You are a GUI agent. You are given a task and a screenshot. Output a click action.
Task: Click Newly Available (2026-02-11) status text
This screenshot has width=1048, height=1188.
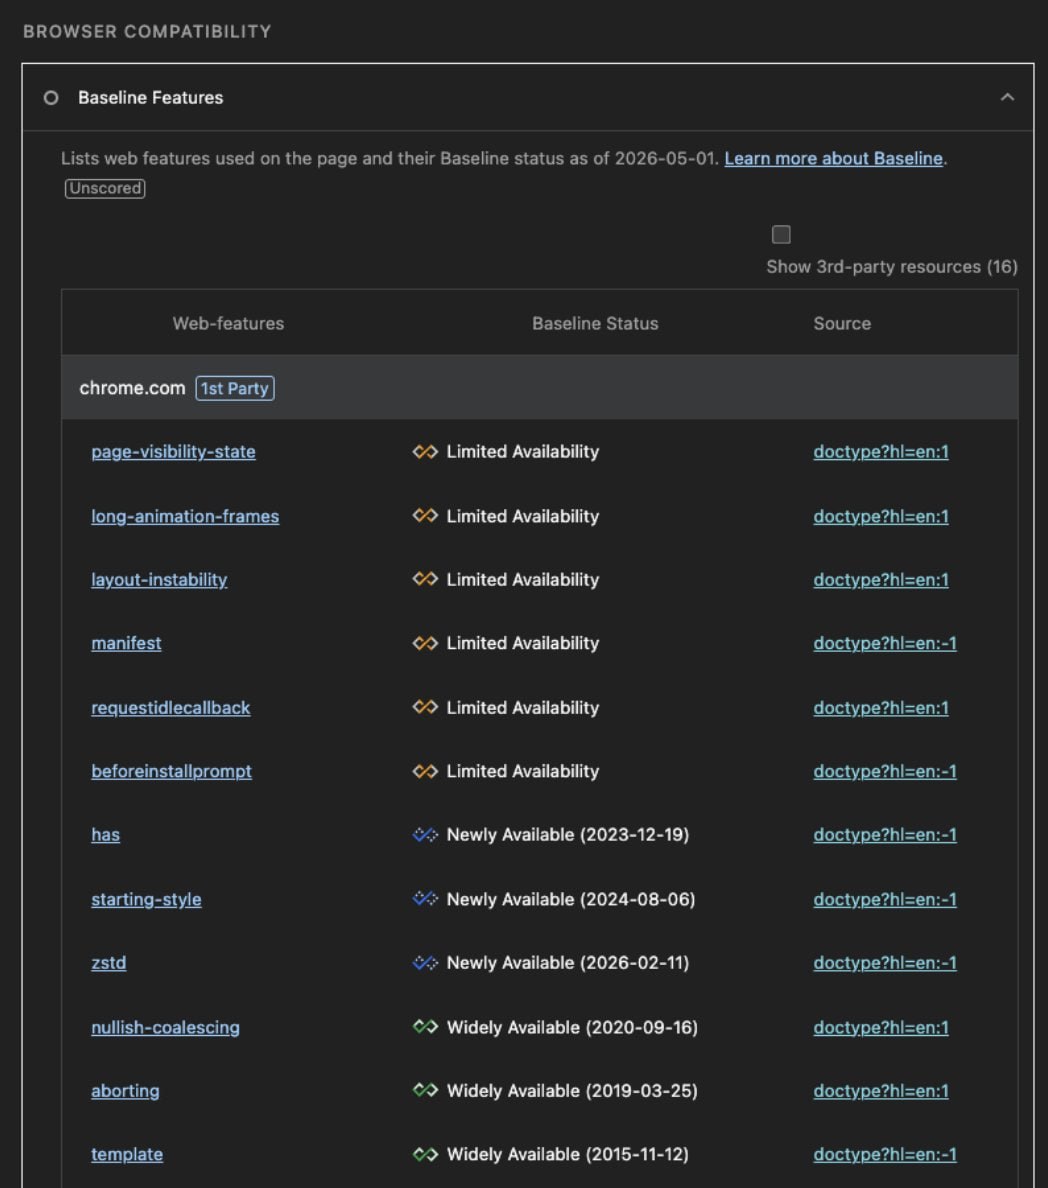[568, 963]
